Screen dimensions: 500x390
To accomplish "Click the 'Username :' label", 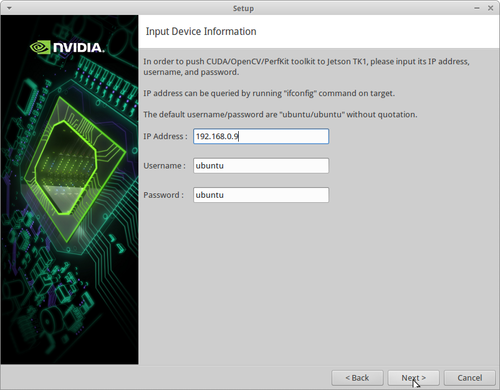I will (164, 166).
